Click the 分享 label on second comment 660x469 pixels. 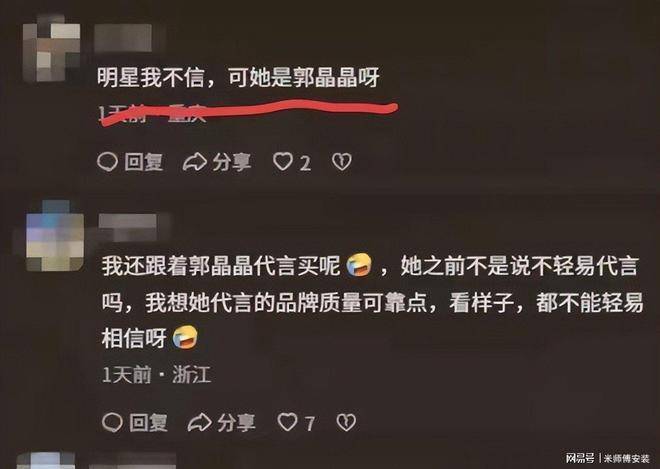(x=236, y=423)
